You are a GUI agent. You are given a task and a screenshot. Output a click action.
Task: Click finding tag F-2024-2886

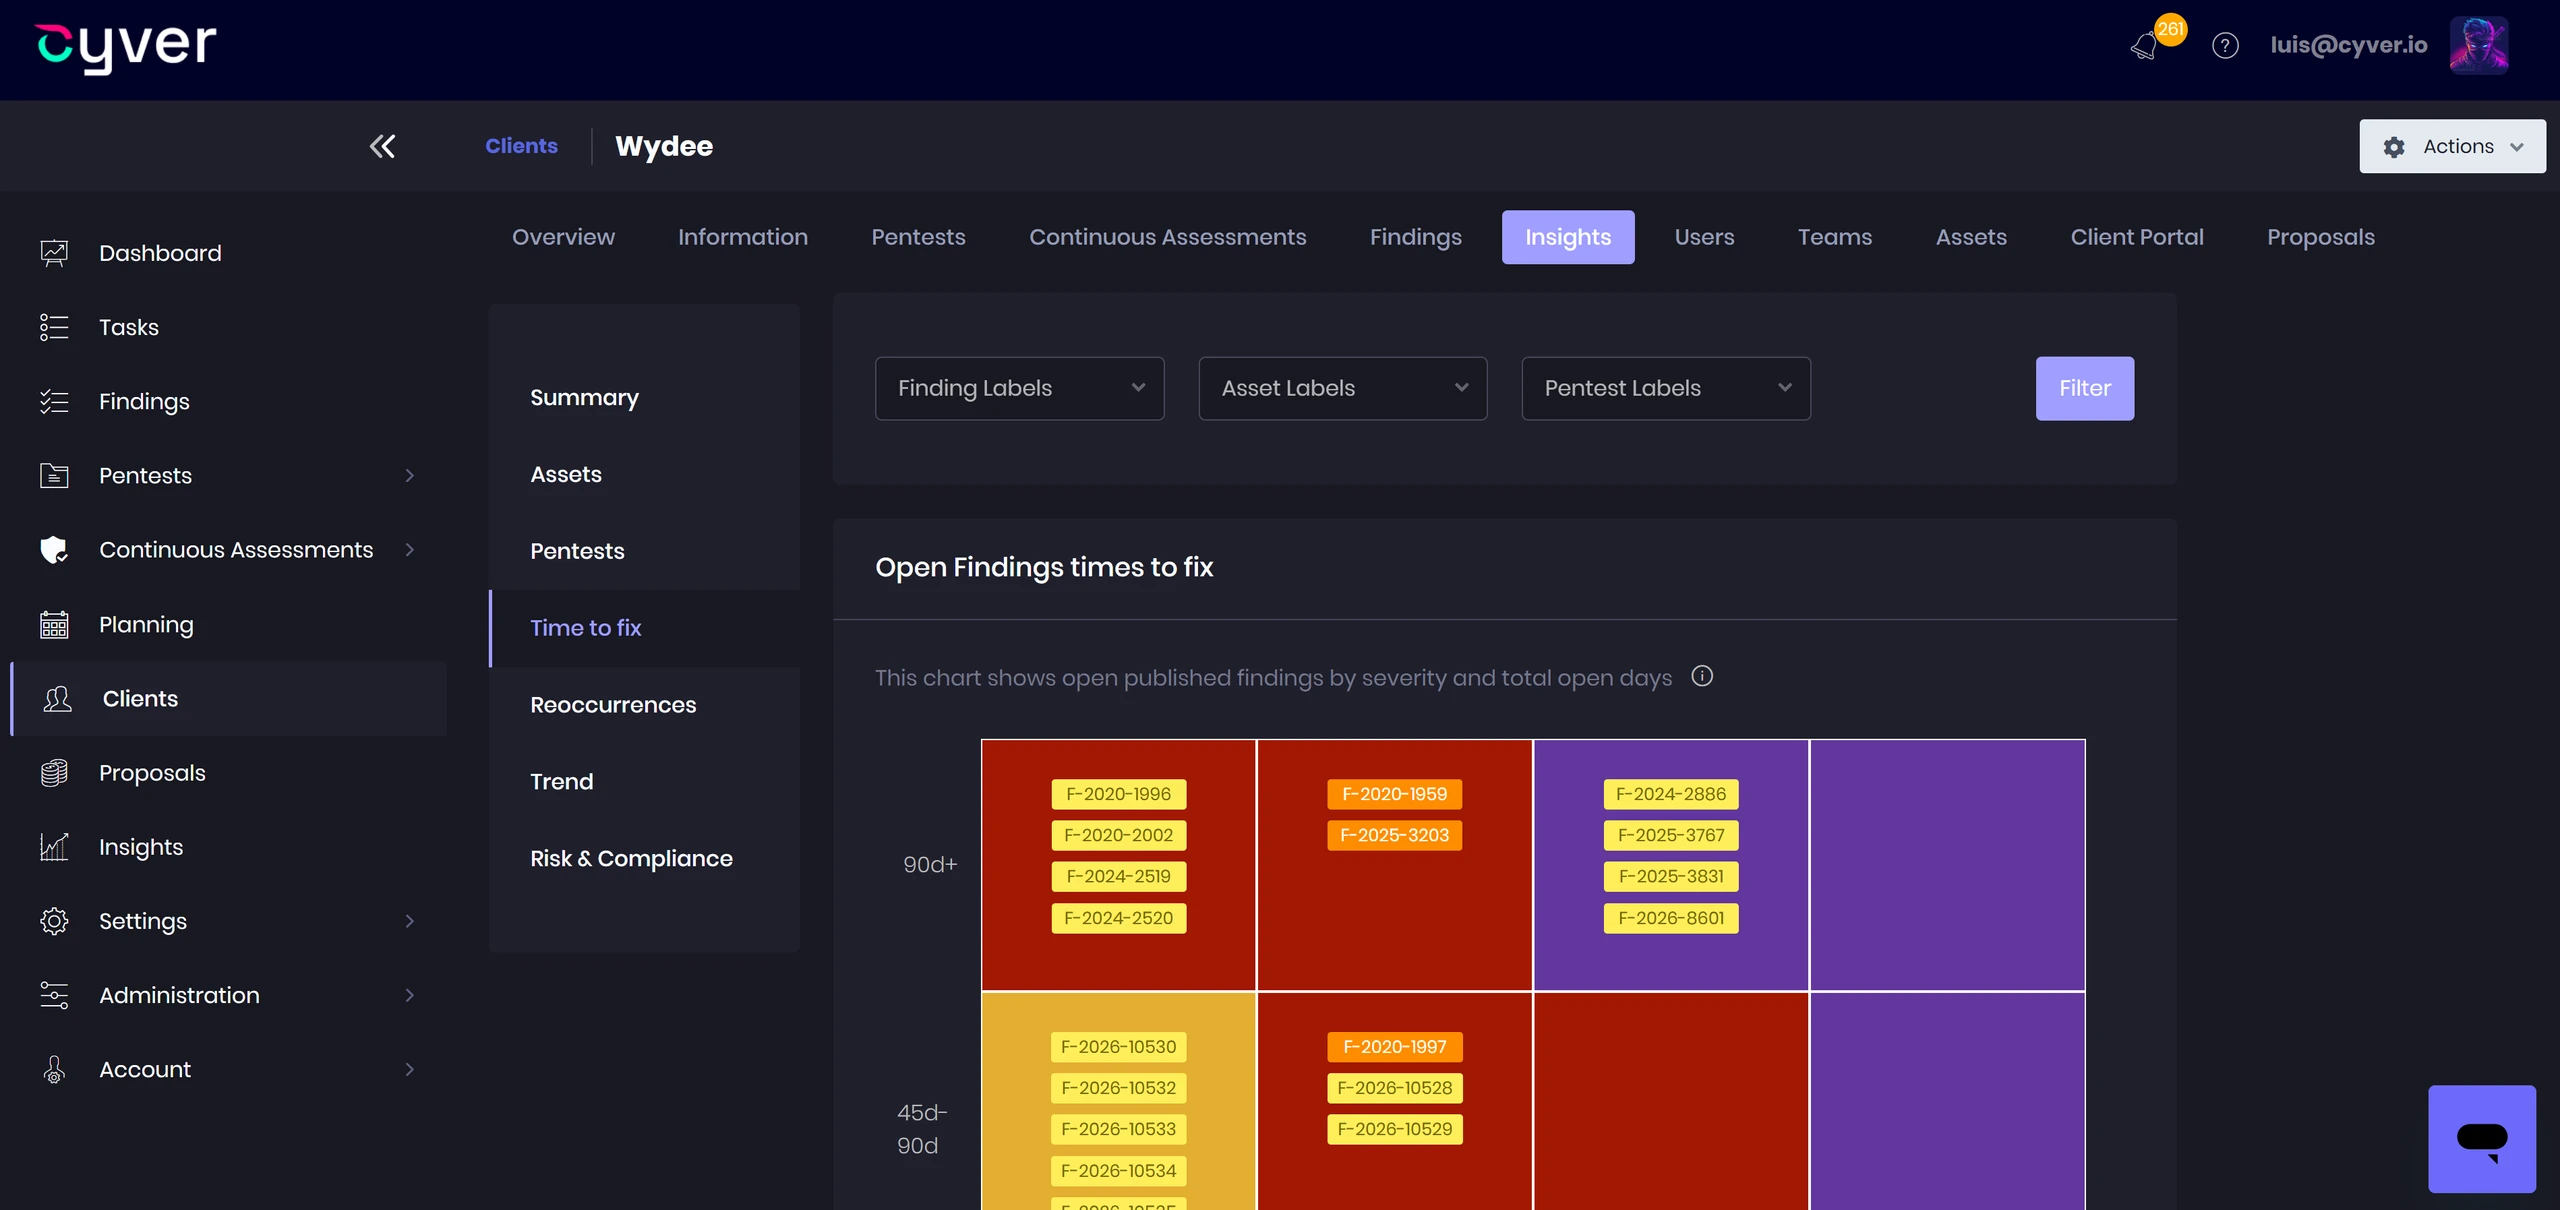(x=1671, y=794)
